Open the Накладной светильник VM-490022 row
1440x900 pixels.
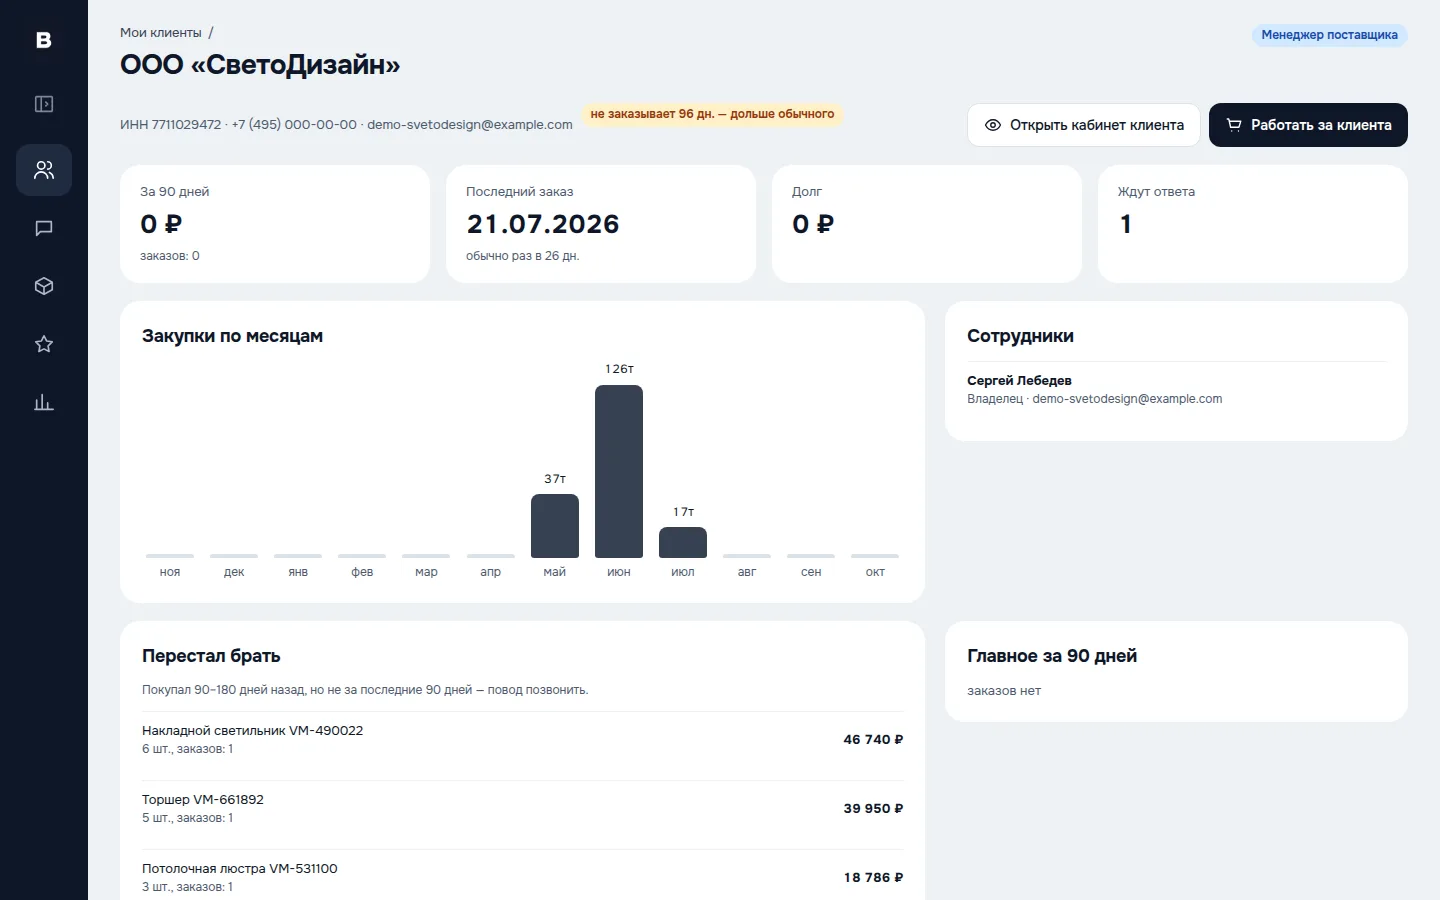click(x=522, y=740)
